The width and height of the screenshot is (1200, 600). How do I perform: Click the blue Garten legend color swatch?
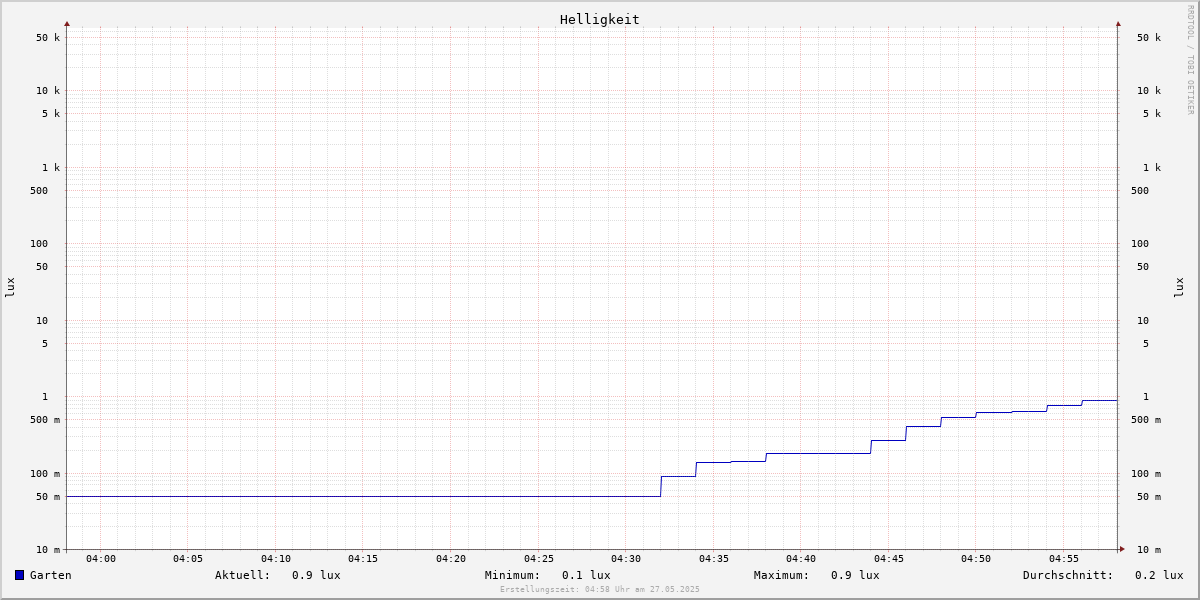click(19, 575)
